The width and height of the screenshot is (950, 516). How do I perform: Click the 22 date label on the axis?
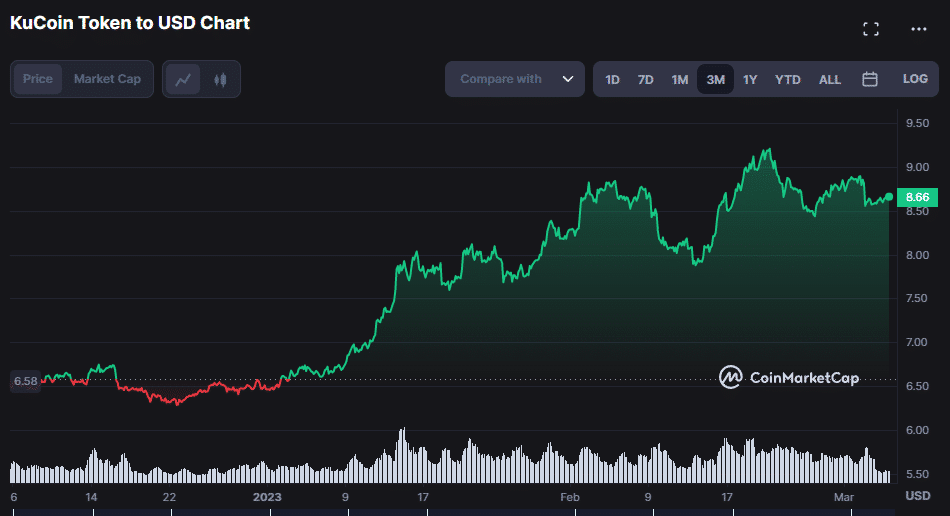coord(169,497)
